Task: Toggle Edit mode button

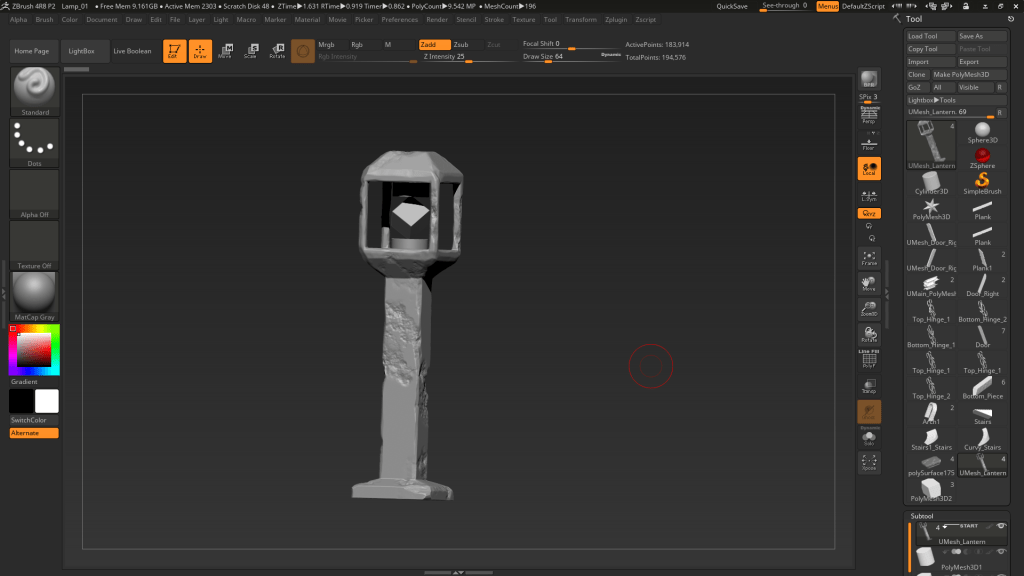Action: [175, 51]
